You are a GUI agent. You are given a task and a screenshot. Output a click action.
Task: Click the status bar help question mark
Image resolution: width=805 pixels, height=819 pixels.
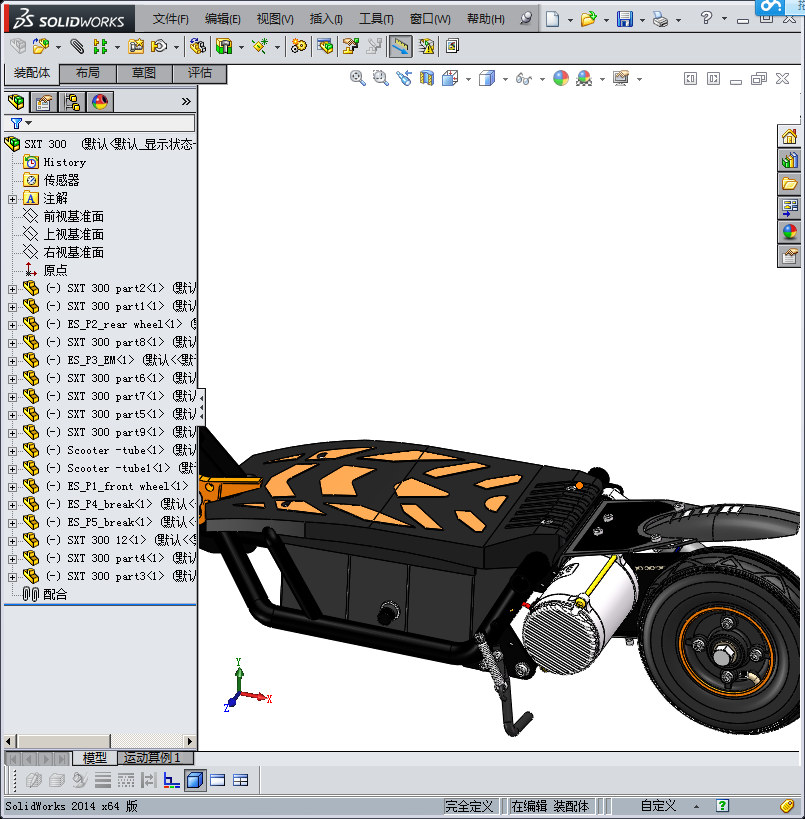pyautogui.click(x=722, y=806)
